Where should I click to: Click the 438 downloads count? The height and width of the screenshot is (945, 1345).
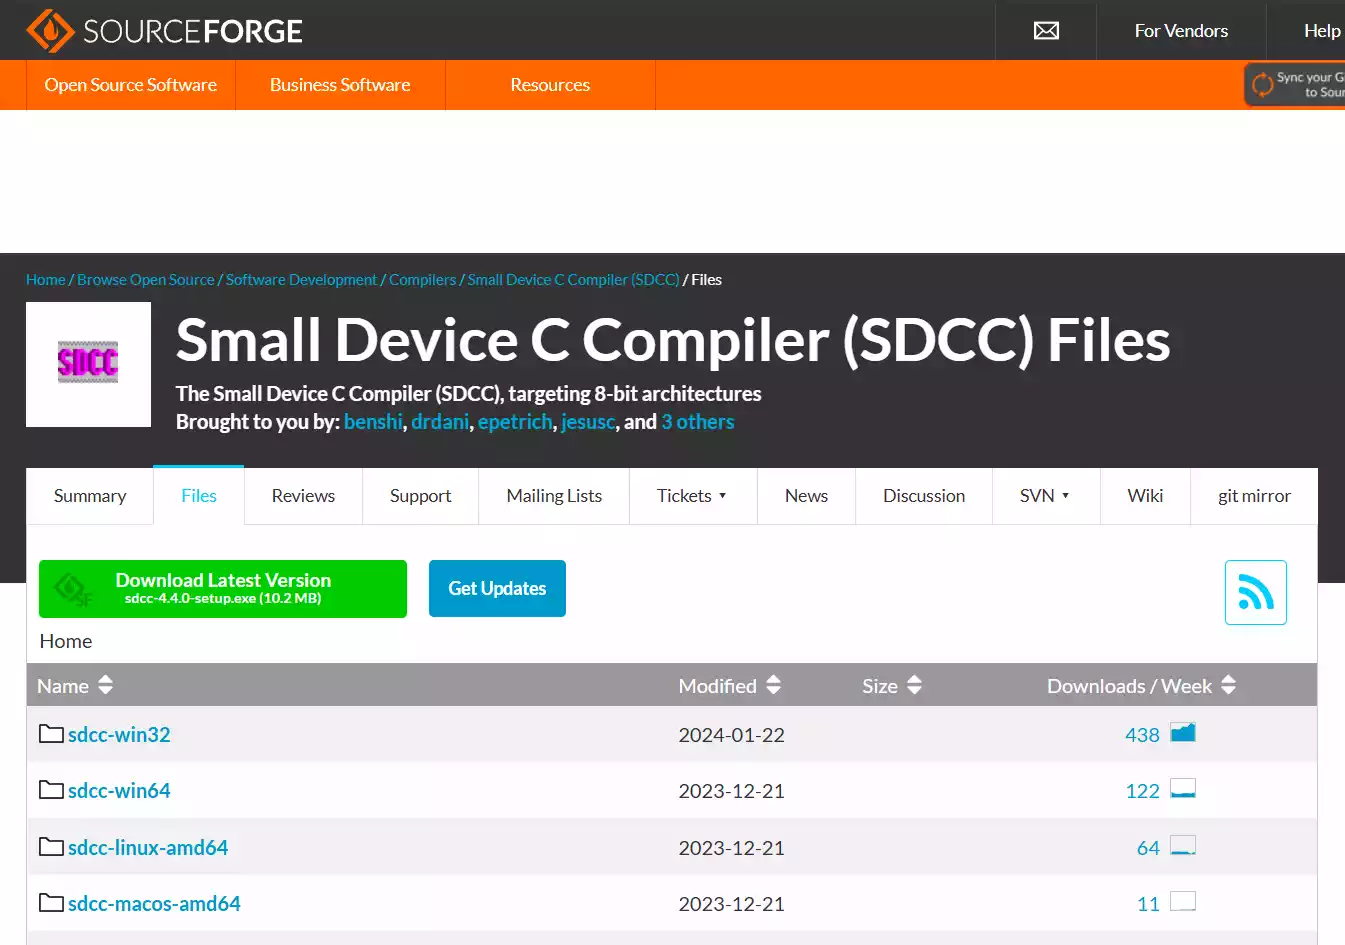[1142, 735]
